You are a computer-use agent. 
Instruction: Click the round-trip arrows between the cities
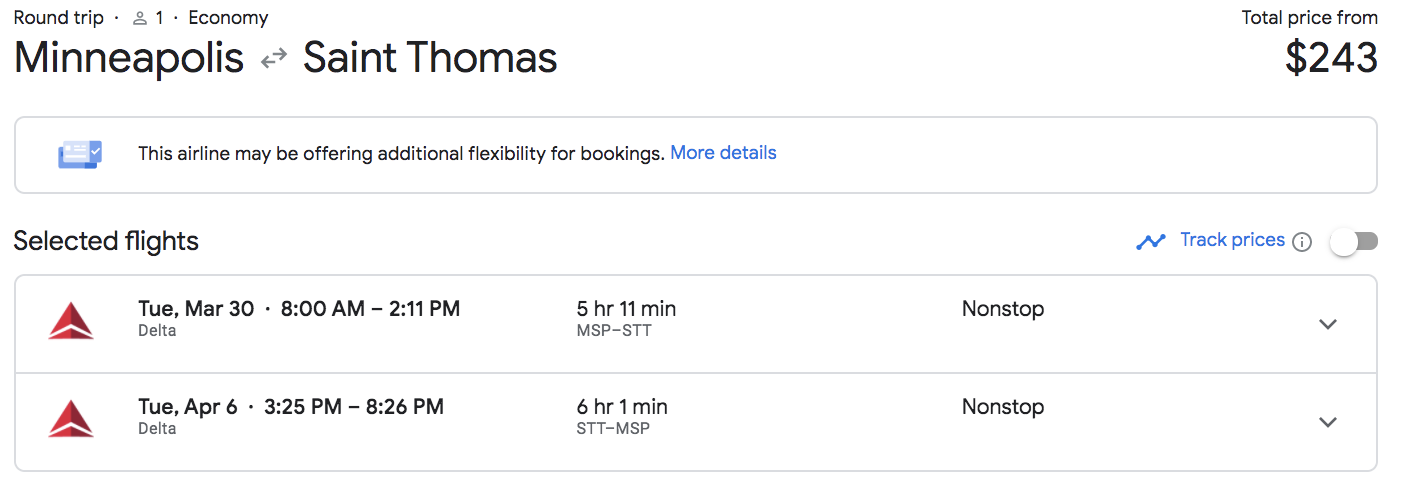[x=273, y=60]
